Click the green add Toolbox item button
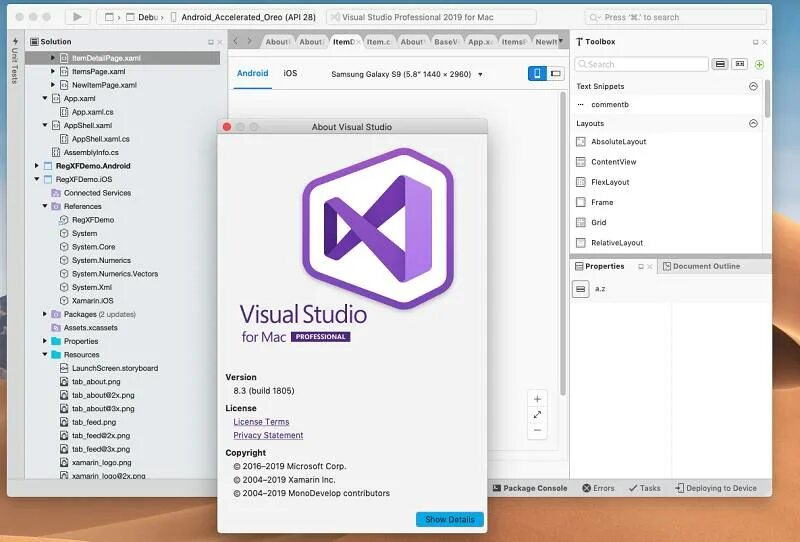 click(759, 64)
